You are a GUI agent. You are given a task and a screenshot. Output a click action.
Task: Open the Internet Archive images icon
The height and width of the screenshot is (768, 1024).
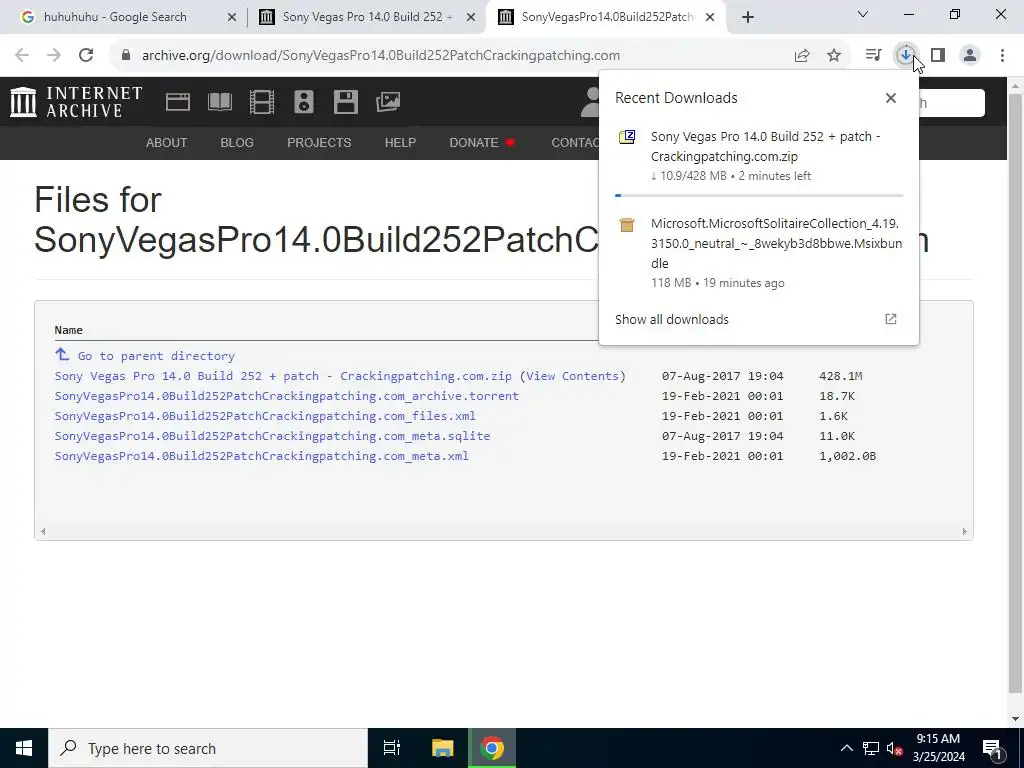point(388,102)
